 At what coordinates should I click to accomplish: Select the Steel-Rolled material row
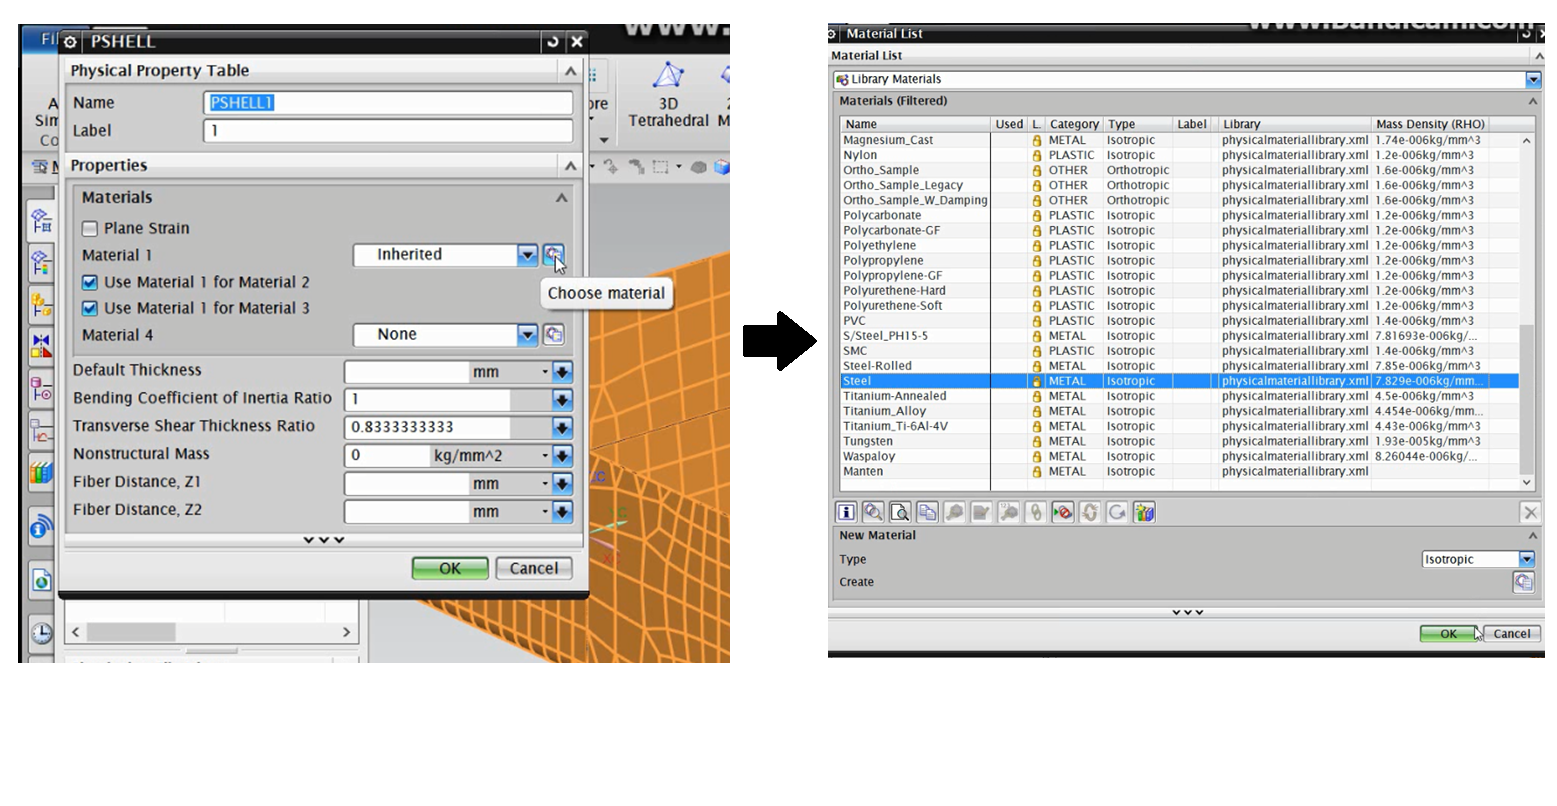pyautogui.click(x=1179, y=366)
